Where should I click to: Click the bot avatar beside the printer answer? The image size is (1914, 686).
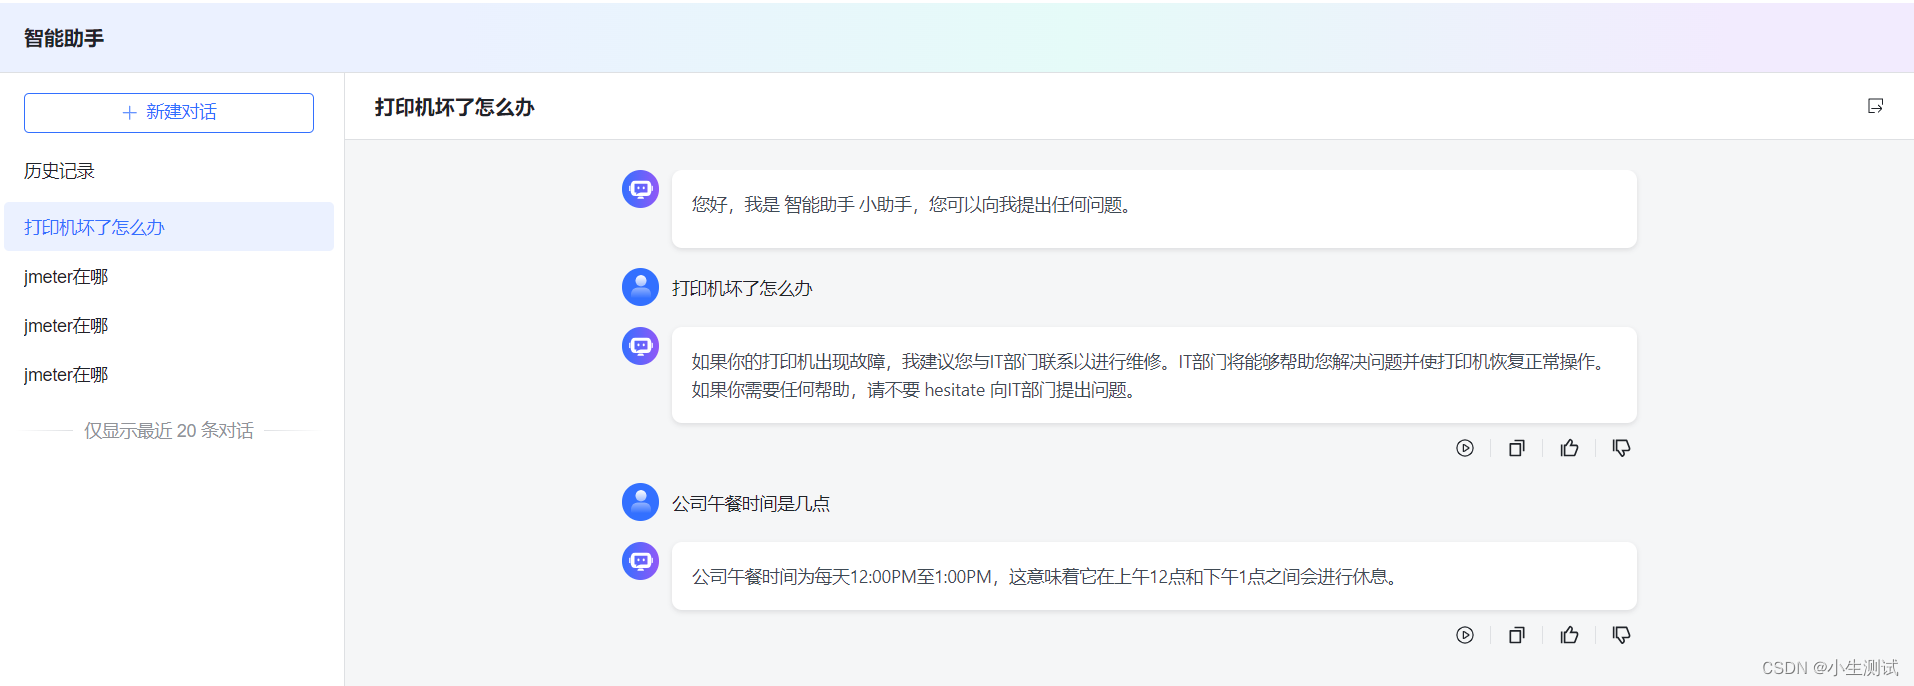(x=640, y=346)
